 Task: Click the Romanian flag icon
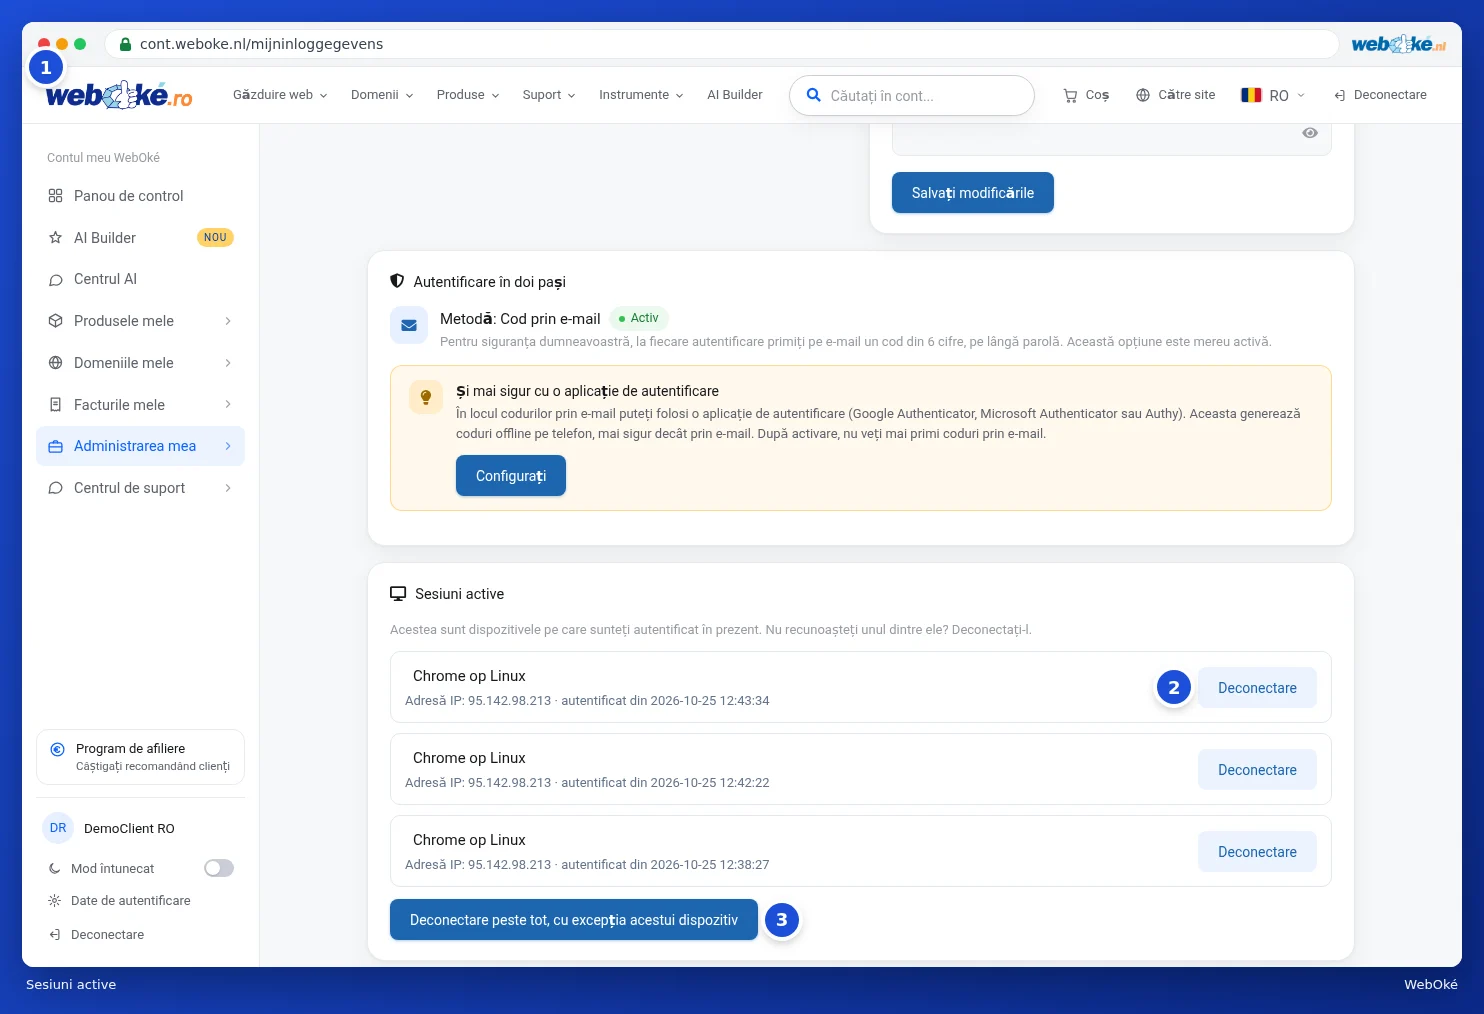coord(1251,95)
